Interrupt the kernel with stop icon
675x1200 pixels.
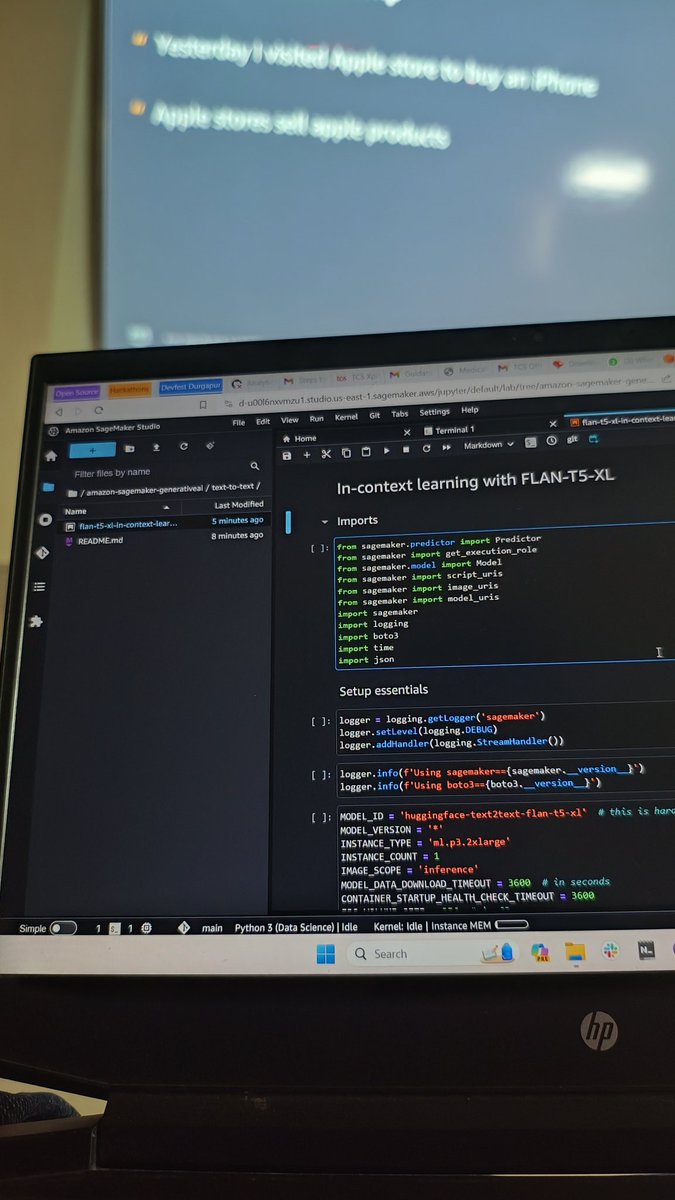[x=406, y=450]
